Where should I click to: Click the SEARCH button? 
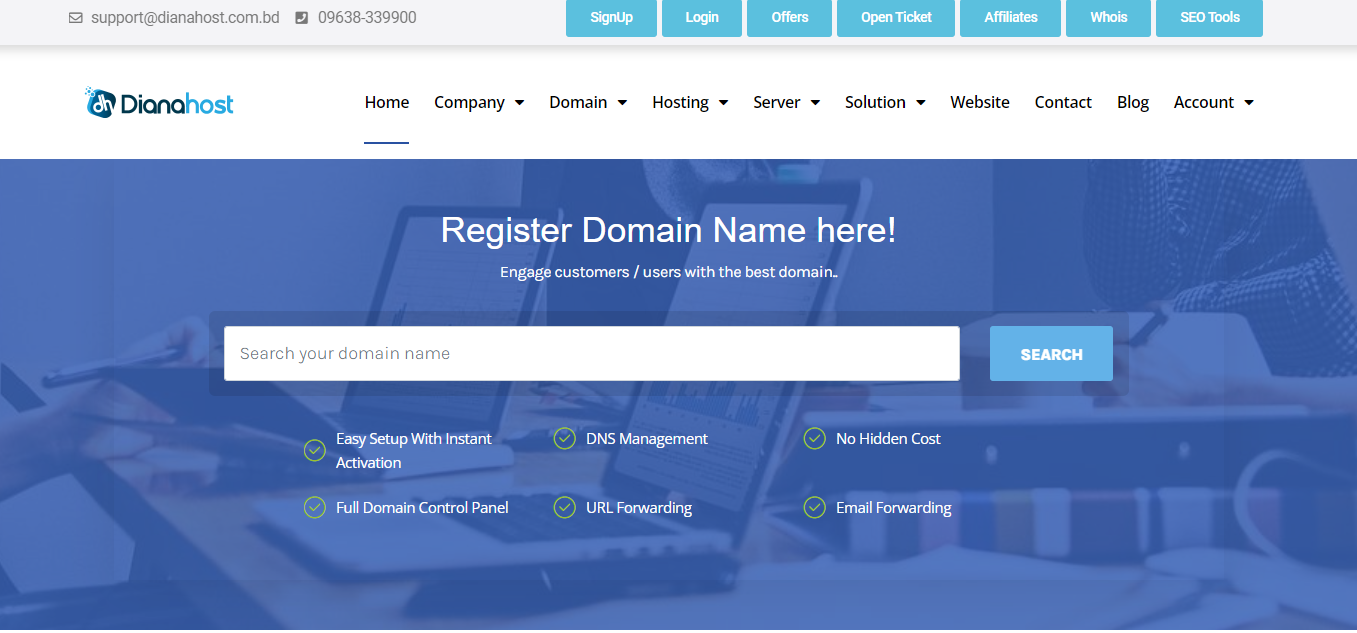coord(1051,354)
